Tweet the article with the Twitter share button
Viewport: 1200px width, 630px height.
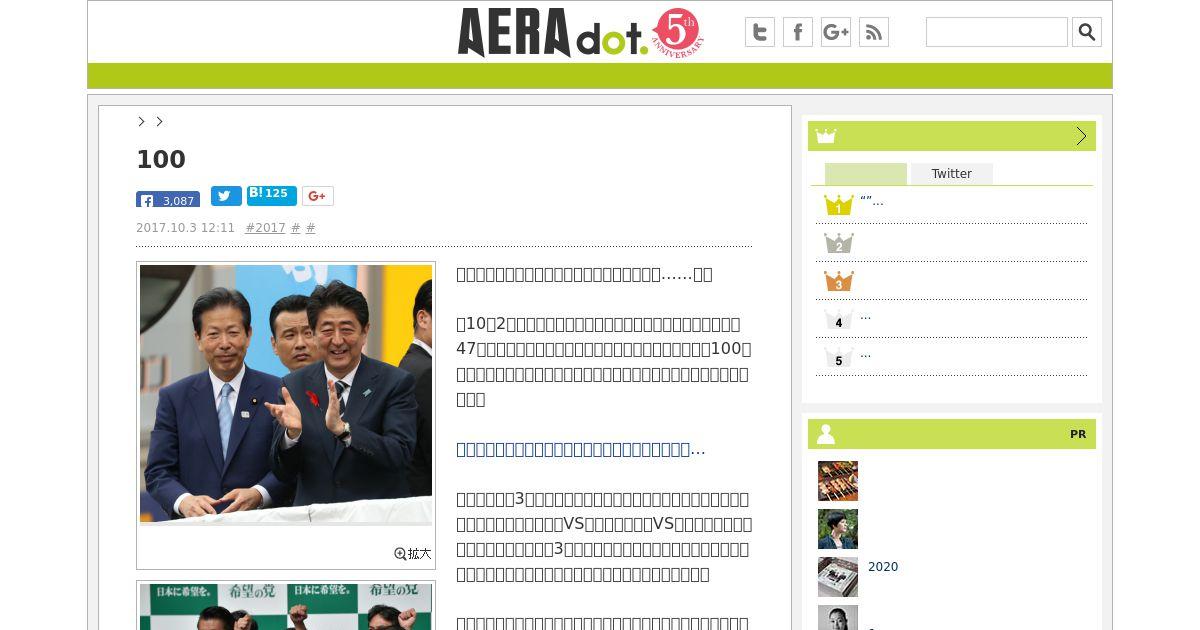click(x=226, y=196)
